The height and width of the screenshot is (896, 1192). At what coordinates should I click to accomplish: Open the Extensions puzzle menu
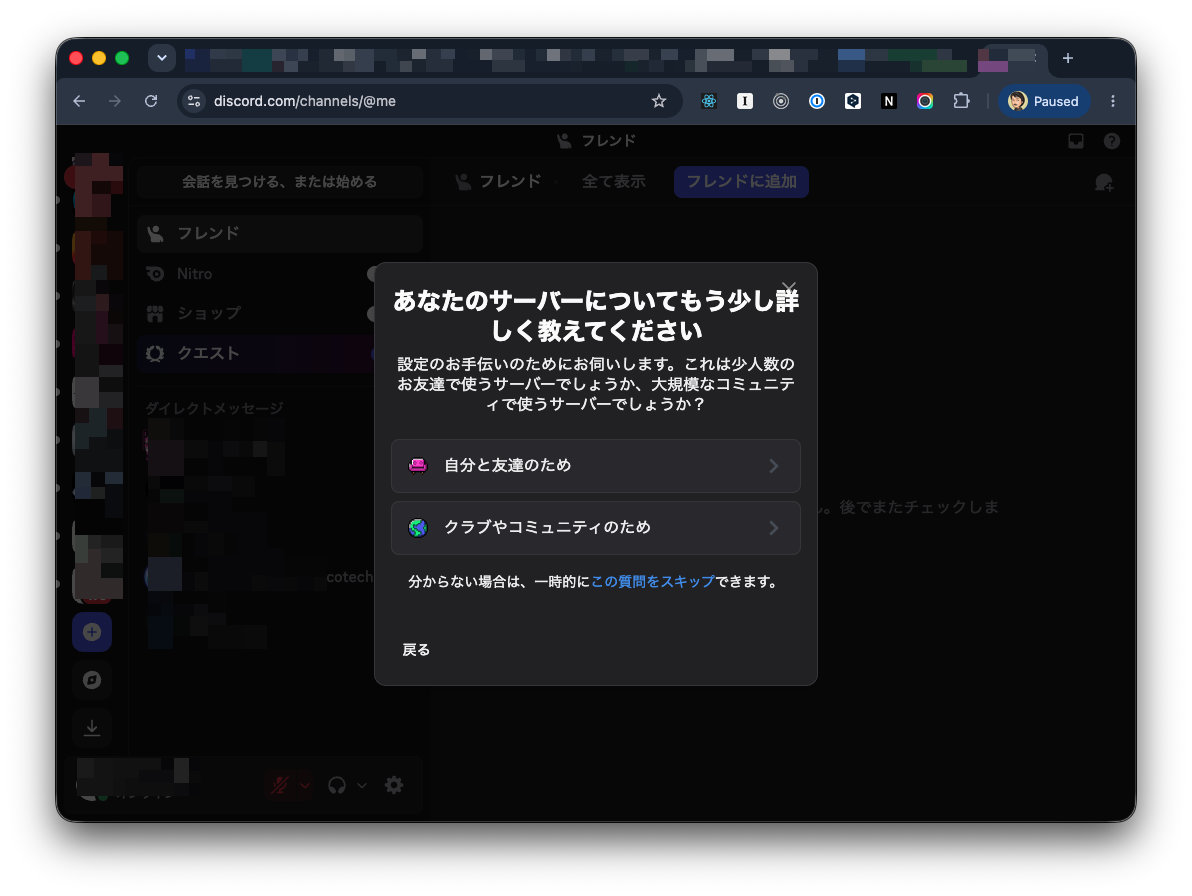click(x=962, y=101)
